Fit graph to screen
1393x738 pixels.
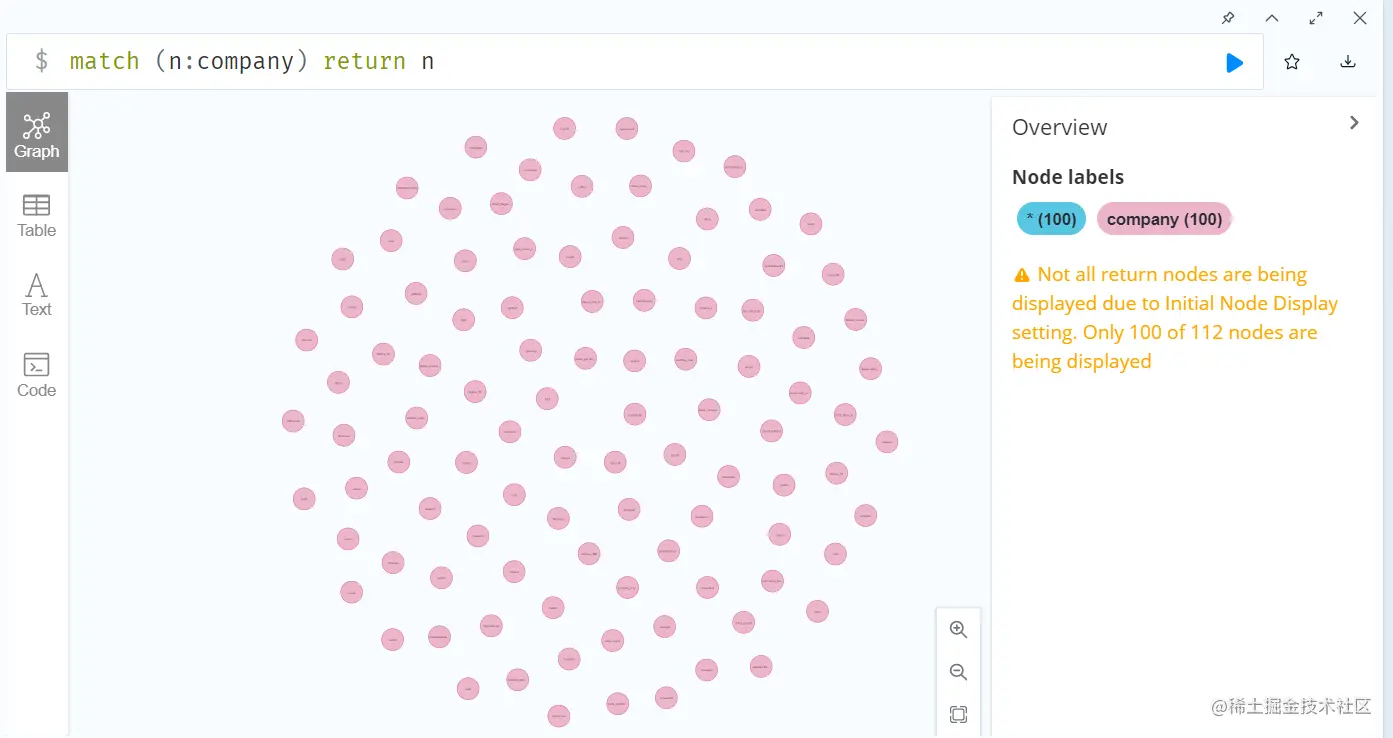click(x=958, y=714)
